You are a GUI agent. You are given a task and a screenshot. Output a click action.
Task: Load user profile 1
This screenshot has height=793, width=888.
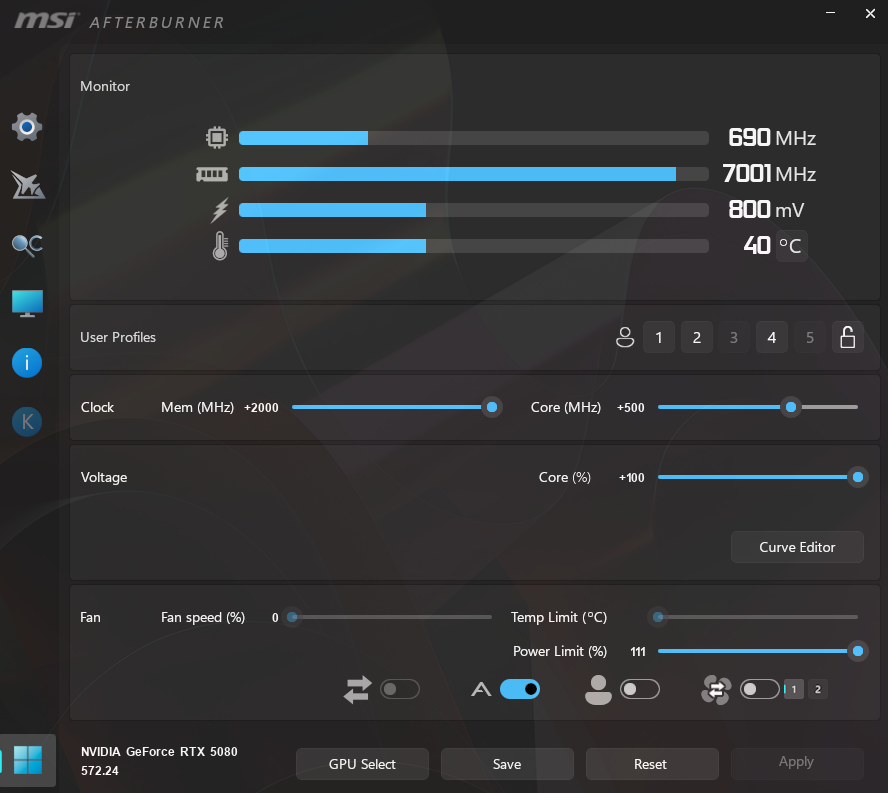659,338
